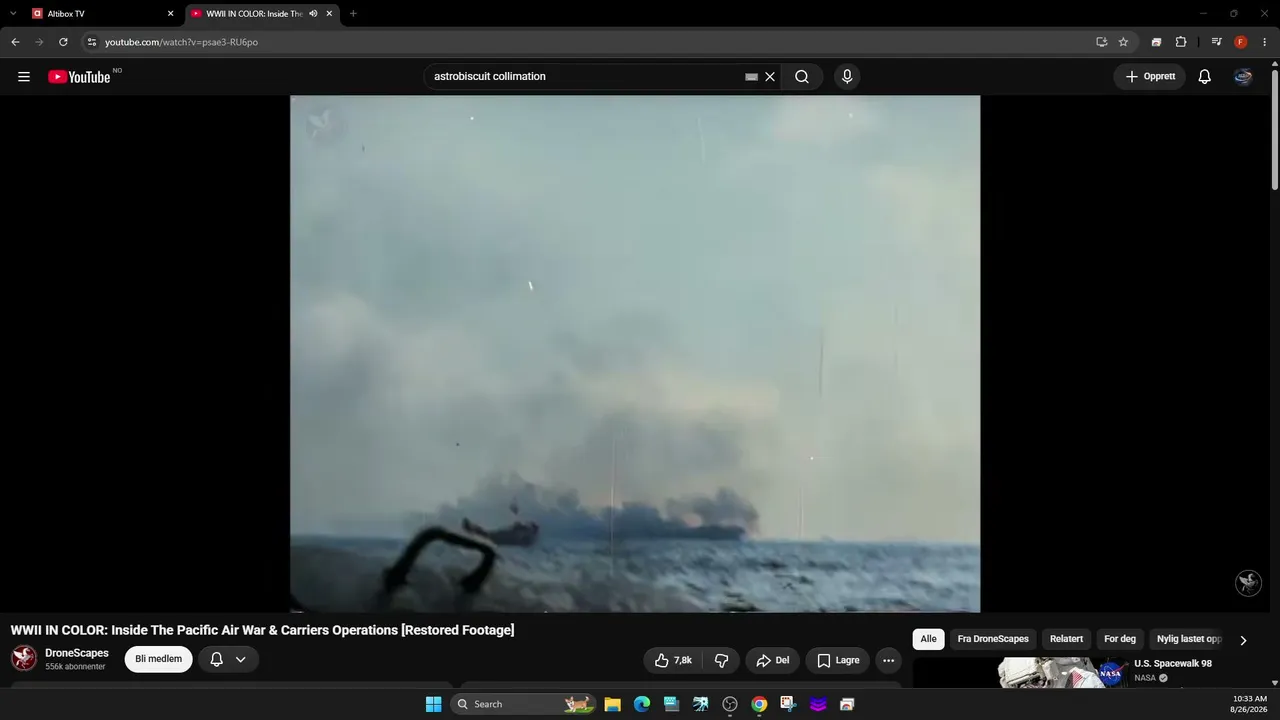Go back to the previous page
The image size is (1280, 720).
tap(15, 42)
